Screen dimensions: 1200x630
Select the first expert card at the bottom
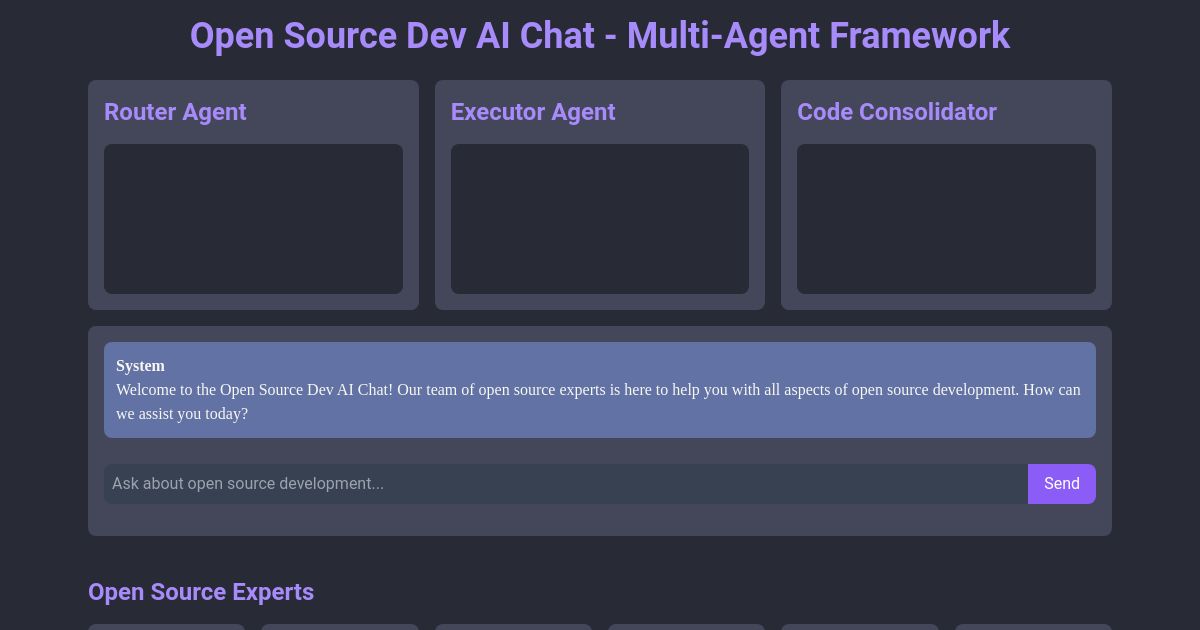point(166,628)
